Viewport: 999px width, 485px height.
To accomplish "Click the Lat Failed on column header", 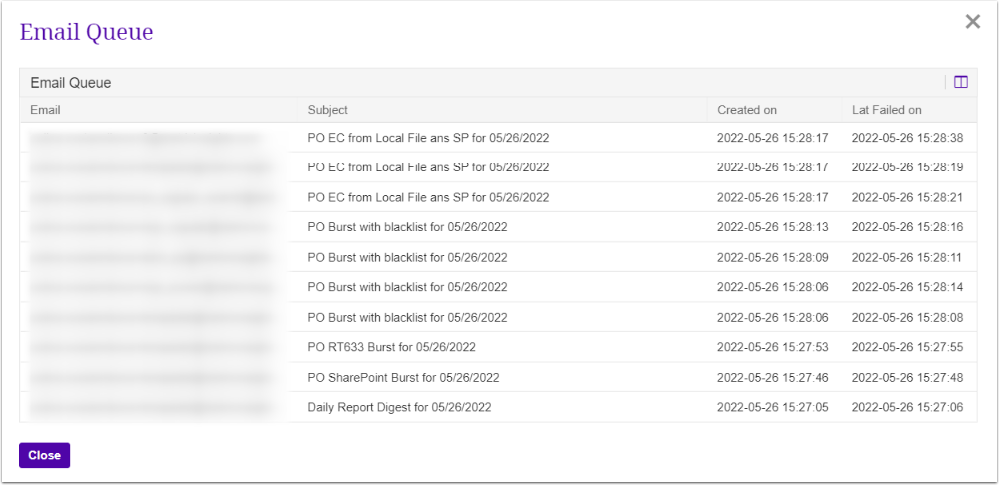I will click(886, 110).
